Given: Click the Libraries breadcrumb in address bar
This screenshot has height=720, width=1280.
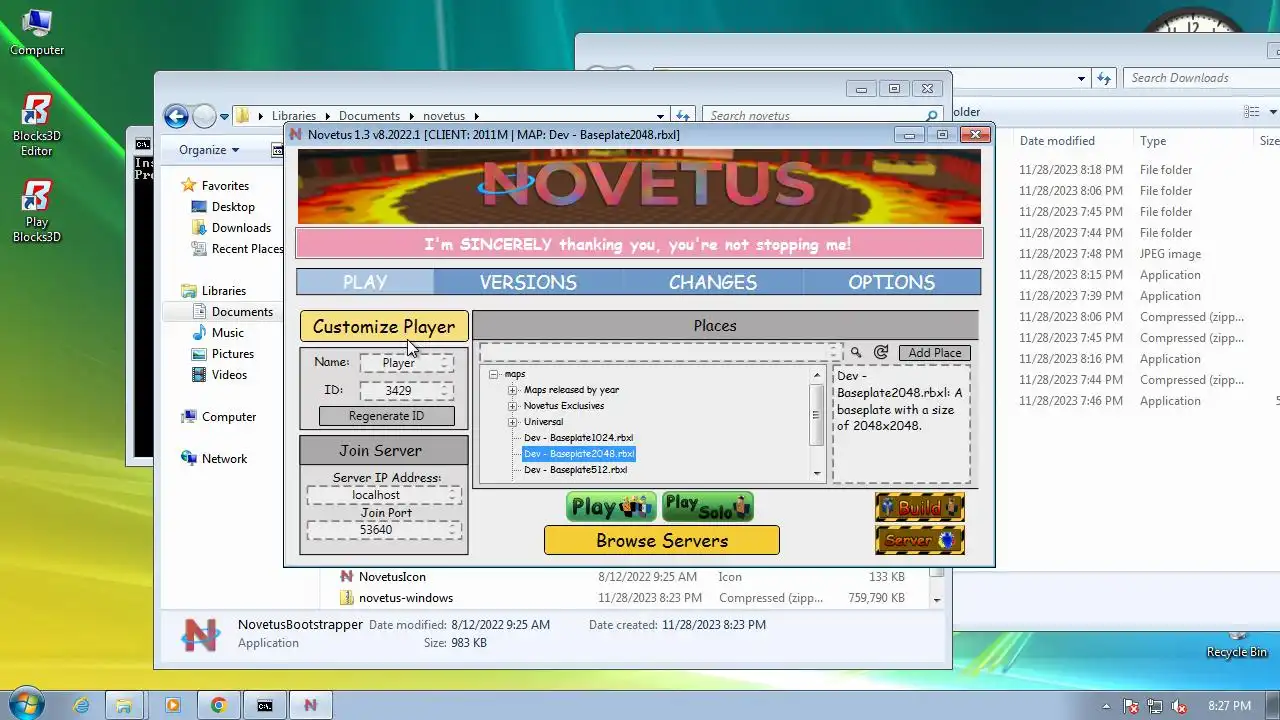Looking at the screenshot, I should (x=293, y=116).
